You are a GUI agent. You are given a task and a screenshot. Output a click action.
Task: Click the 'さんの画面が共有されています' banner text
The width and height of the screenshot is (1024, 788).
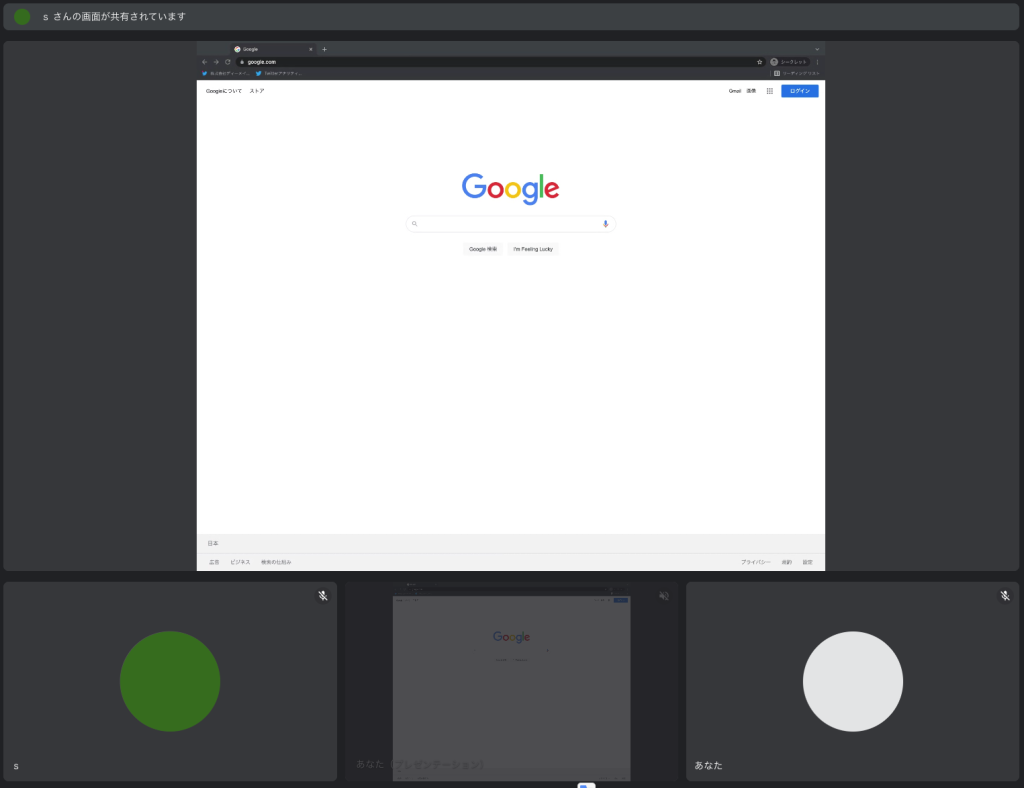(x=120, y=17)
